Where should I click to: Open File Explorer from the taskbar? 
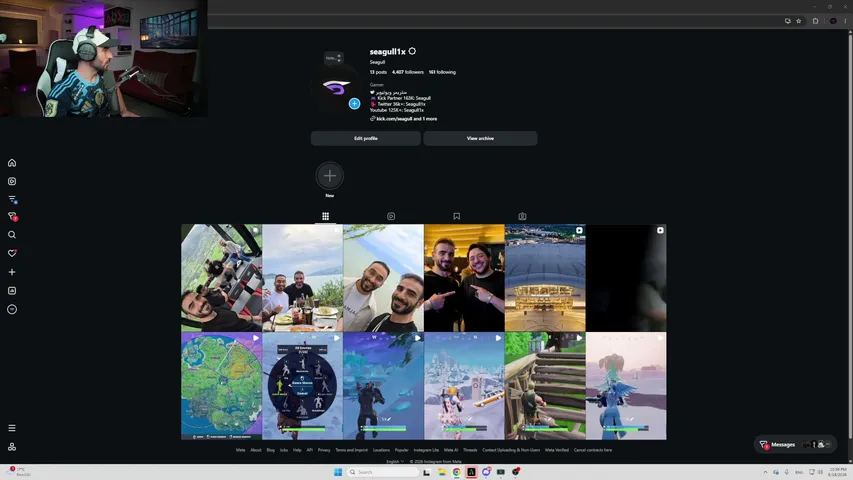click(442, 472)
